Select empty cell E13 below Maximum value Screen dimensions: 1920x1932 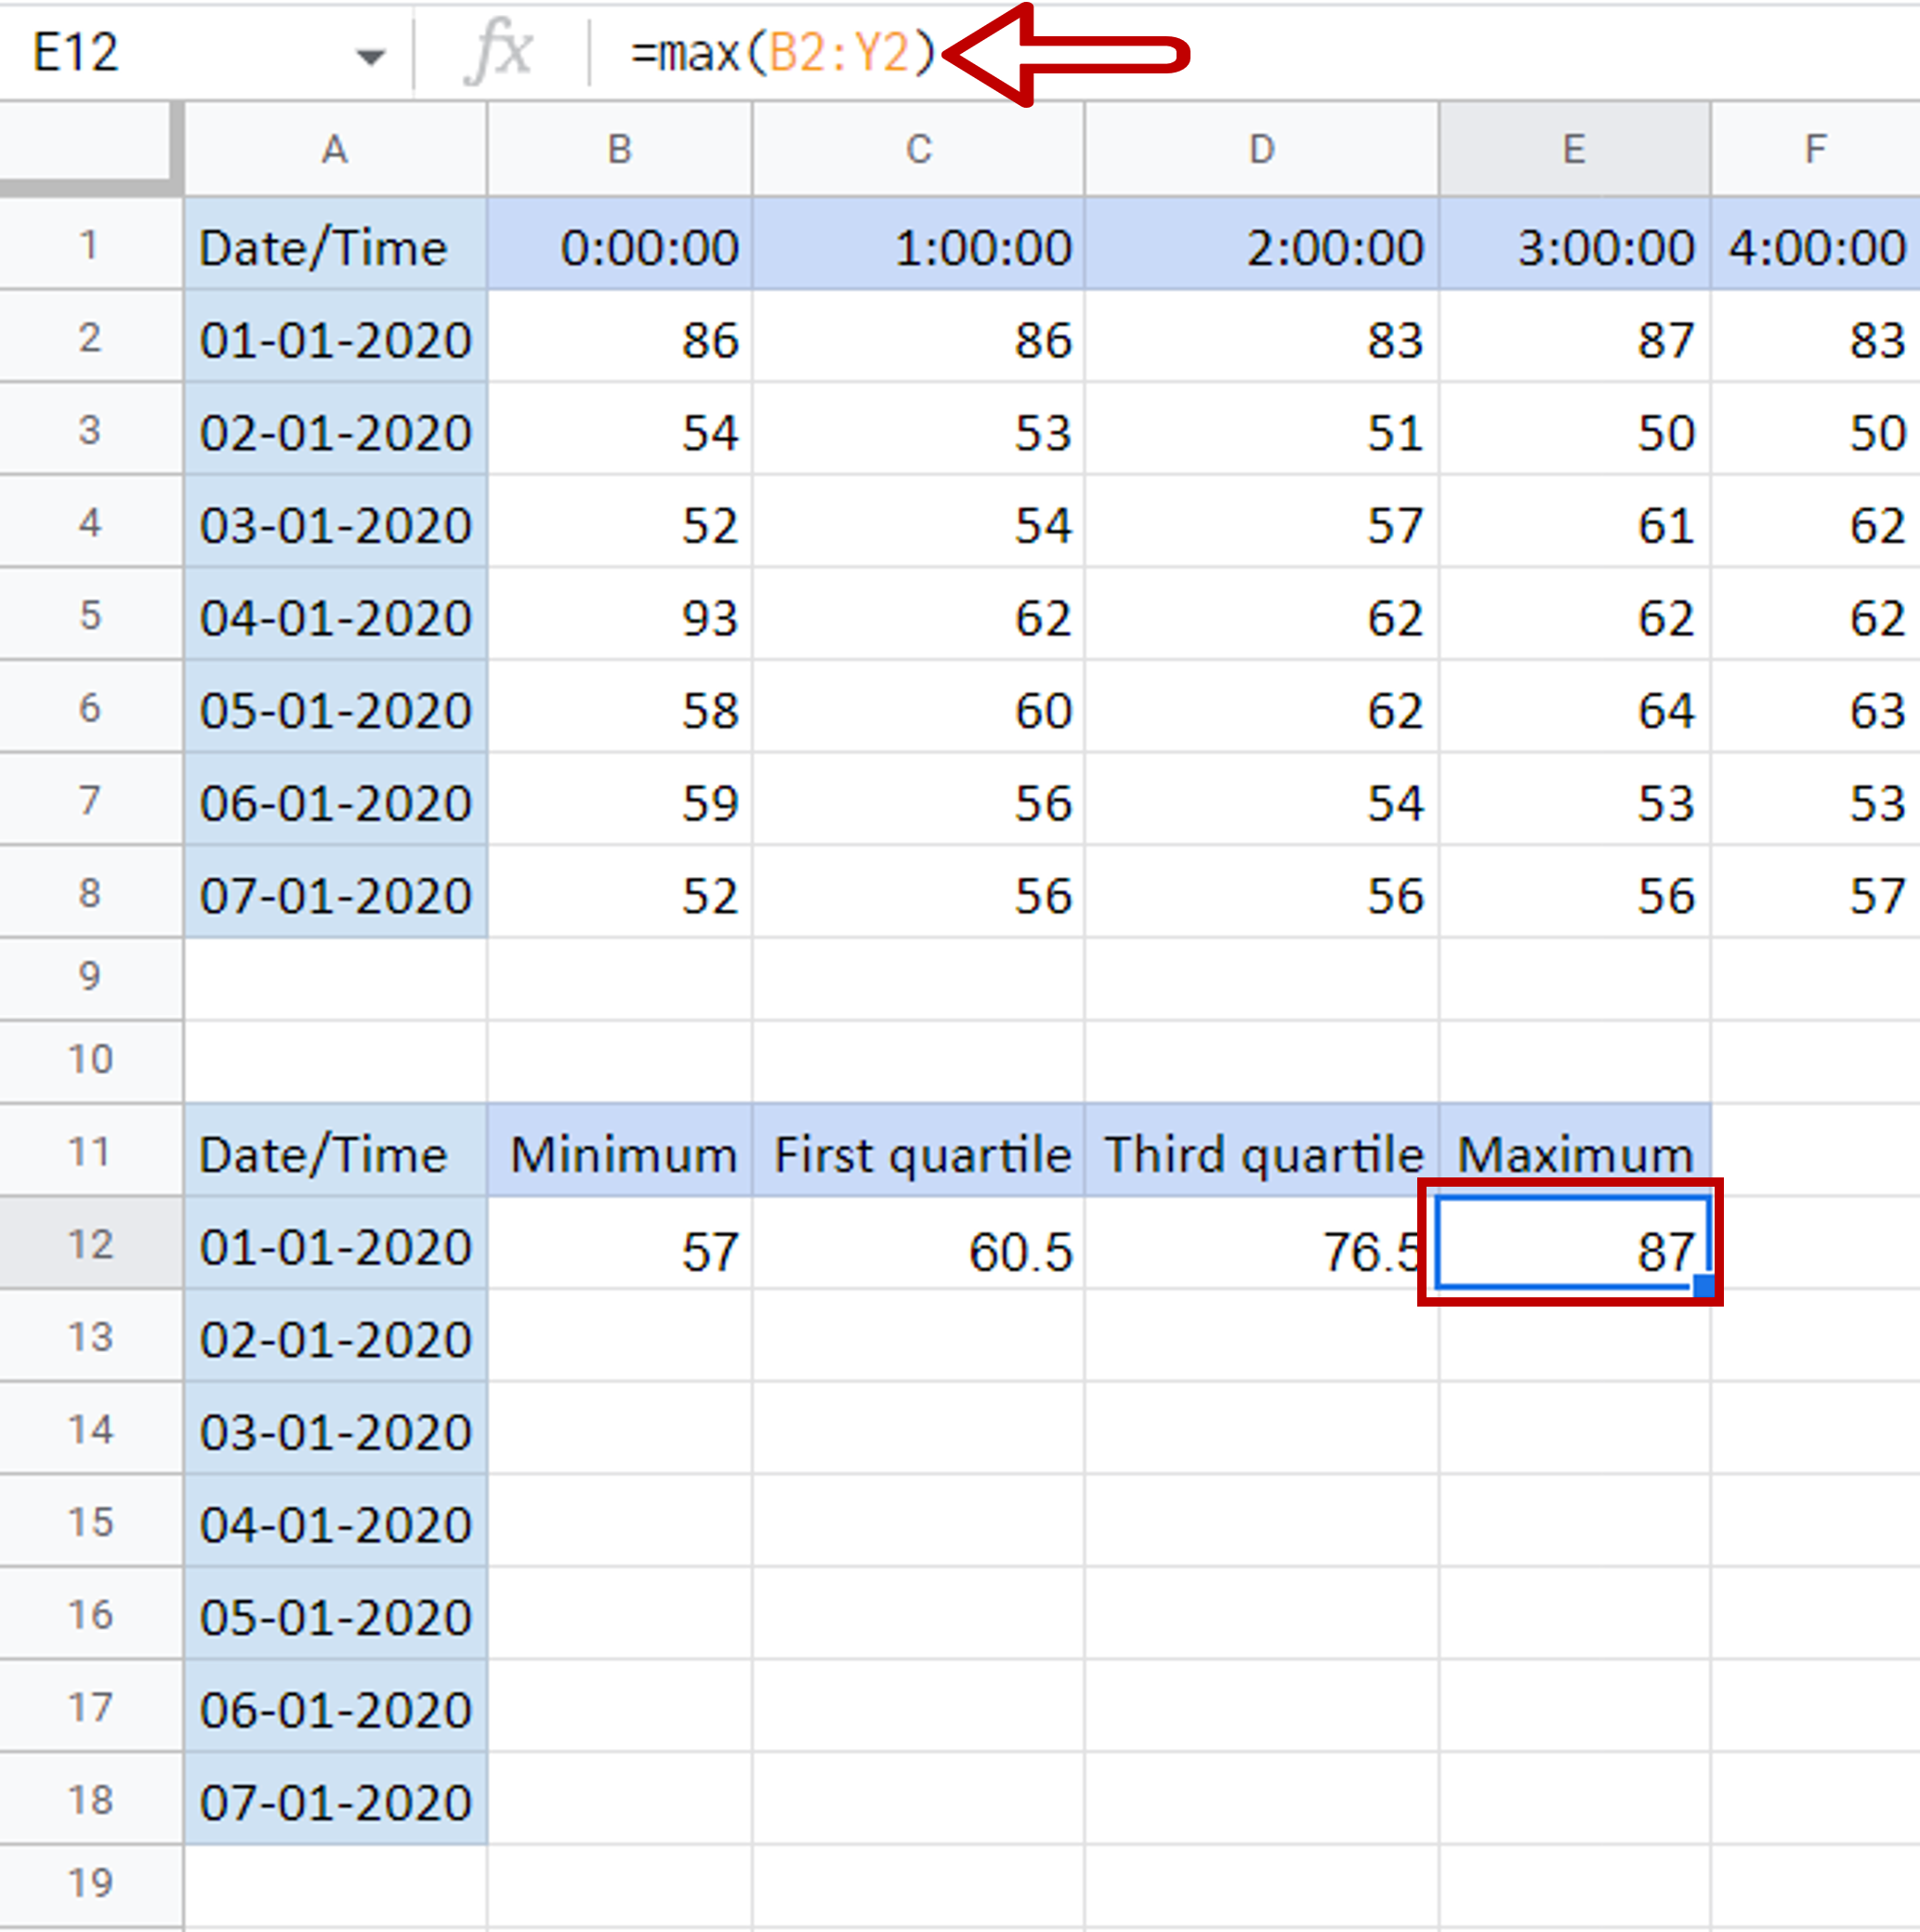point(1574,1336)
